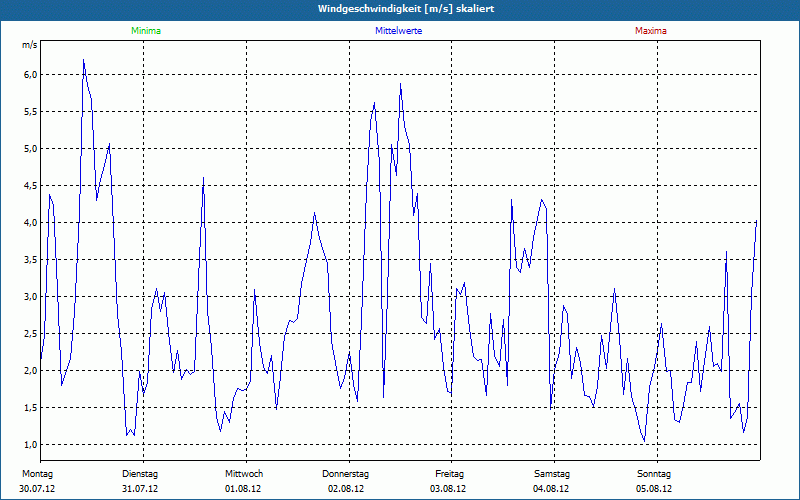The image size is (800, 500).
Task: Click the Freitag day label
Action: (x=449, y=474)
